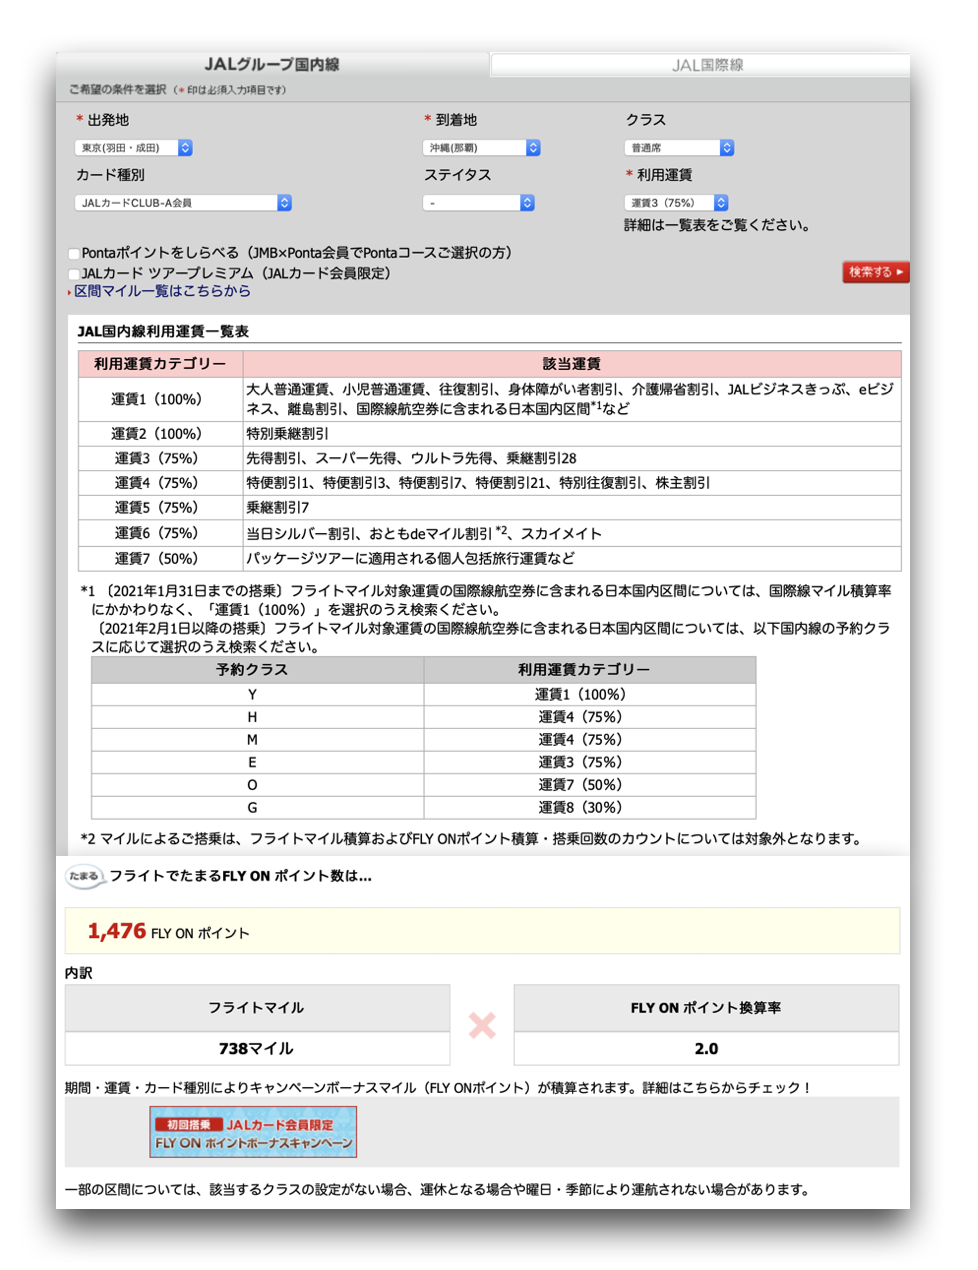Click booking class E cell
Screen dimensions: 978x1270
257,762
